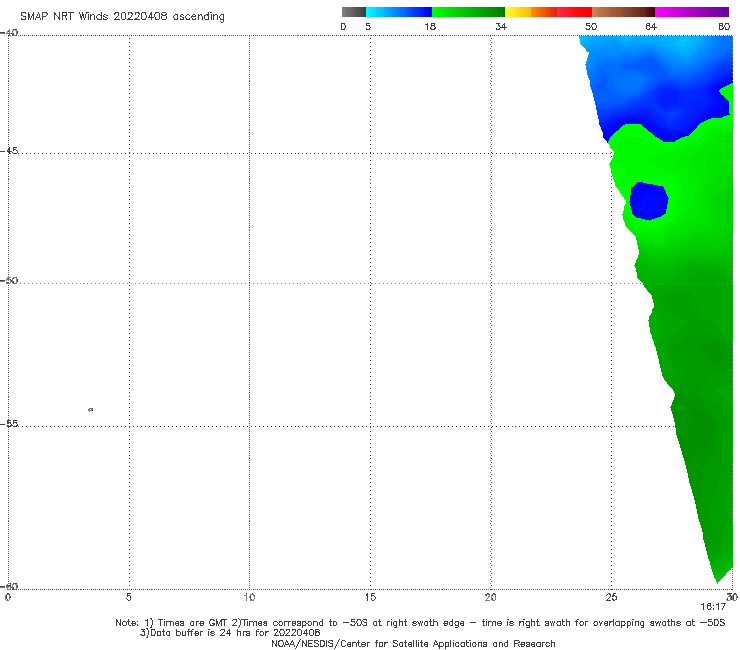Image resolution: width=740 pixels, height=650 pixels.
Task: Click the latitude axis label '-55'
Action: click(x=9, y=423)
